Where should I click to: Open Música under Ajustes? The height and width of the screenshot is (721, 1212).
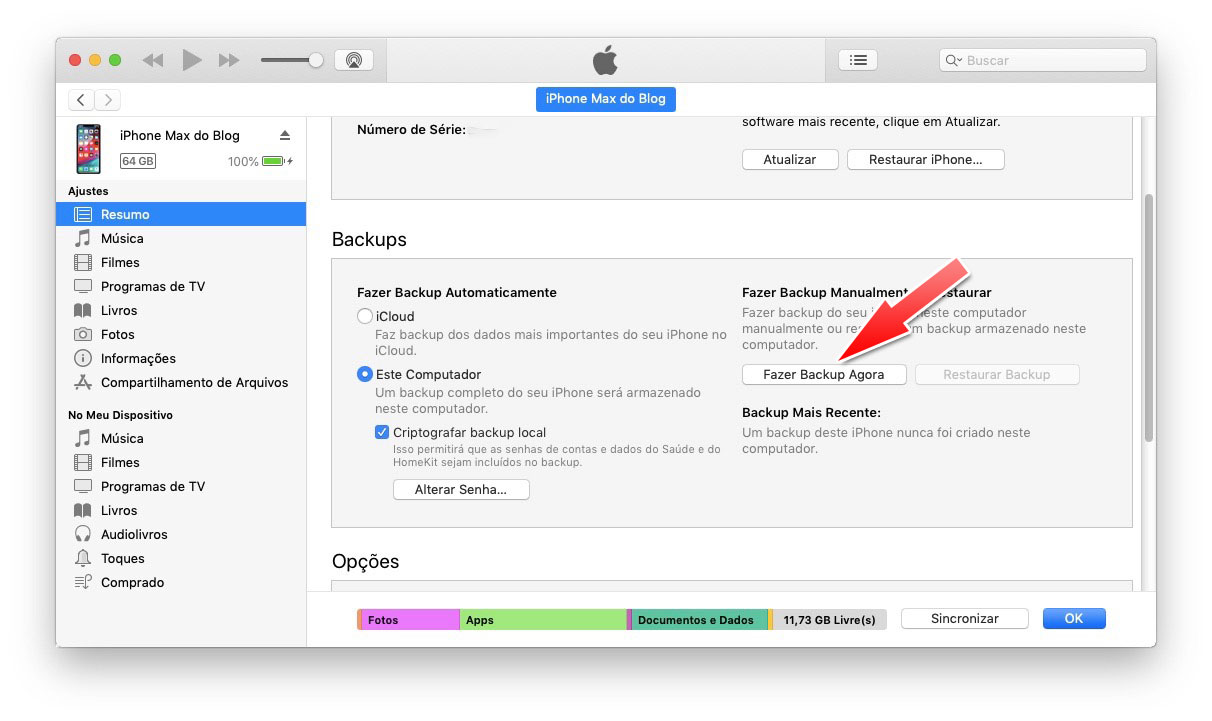[x=181, y=238]
